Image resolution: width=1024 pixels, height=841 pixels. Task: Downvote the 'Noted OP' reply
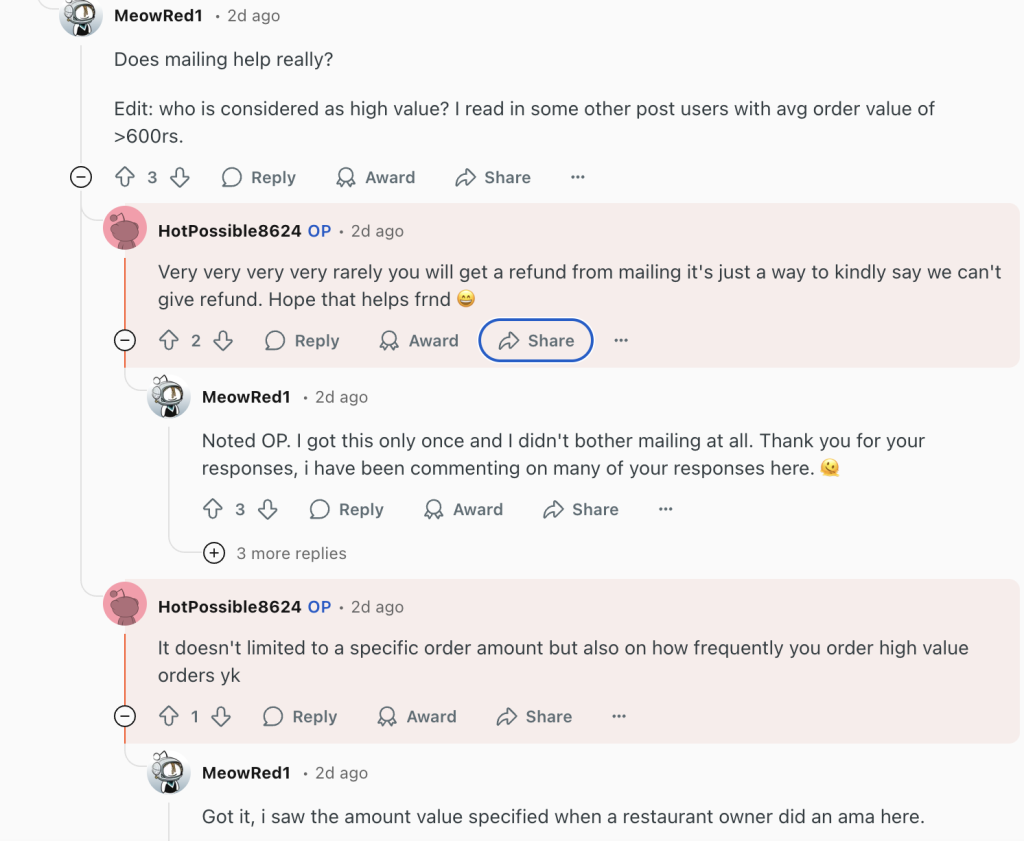pyautogui.click(x=267, y=509)
